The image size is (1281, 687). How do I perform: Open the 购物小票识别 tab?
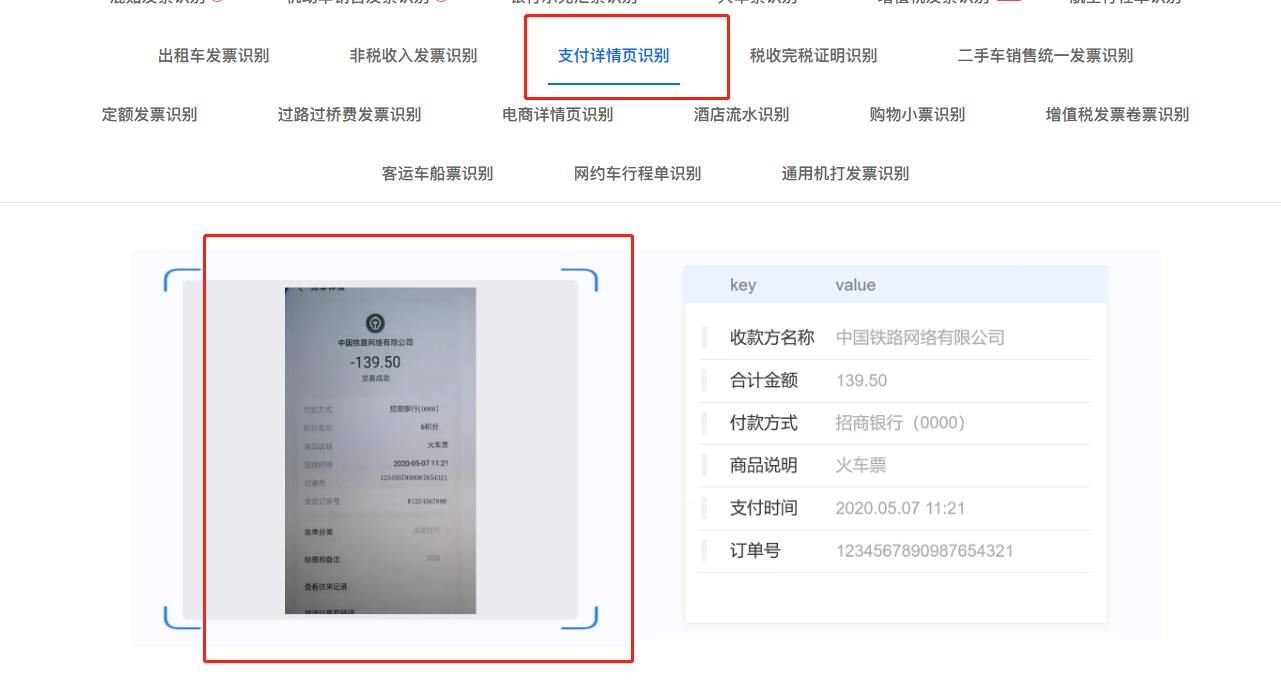[917, 115]
